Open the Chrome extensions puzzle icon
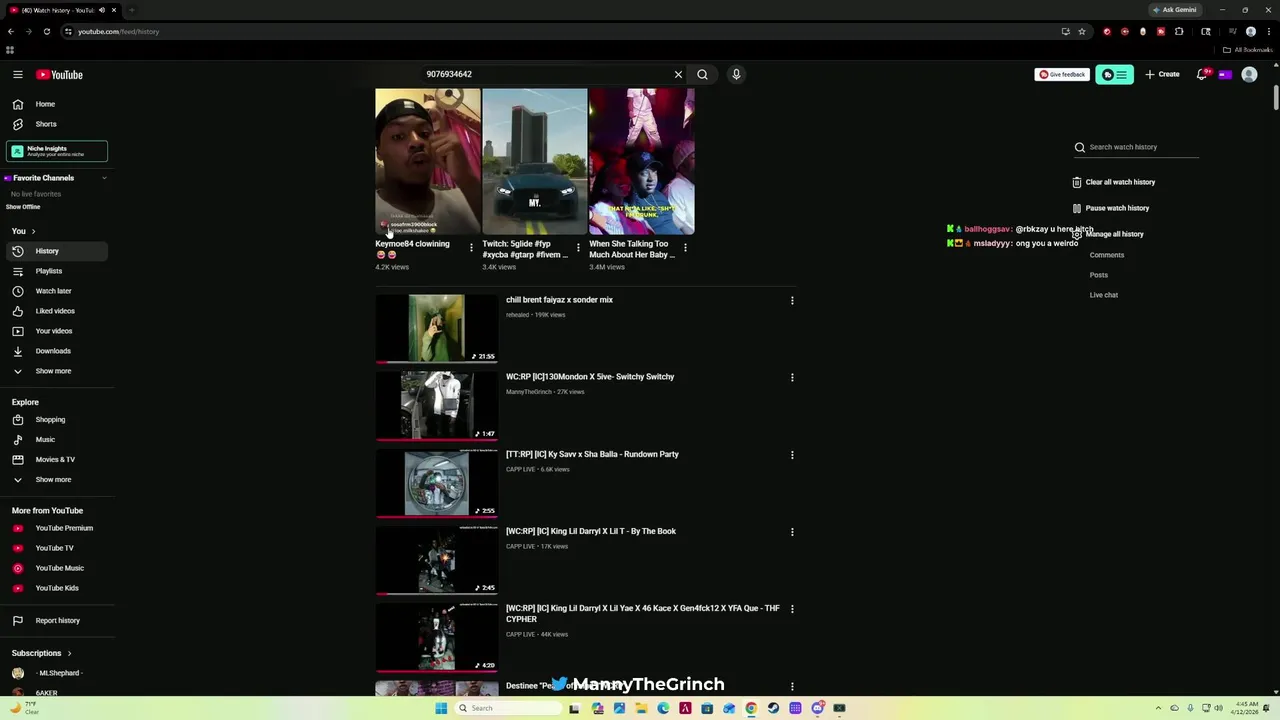Screen dimensions: 1280x720 (1179, 31)
